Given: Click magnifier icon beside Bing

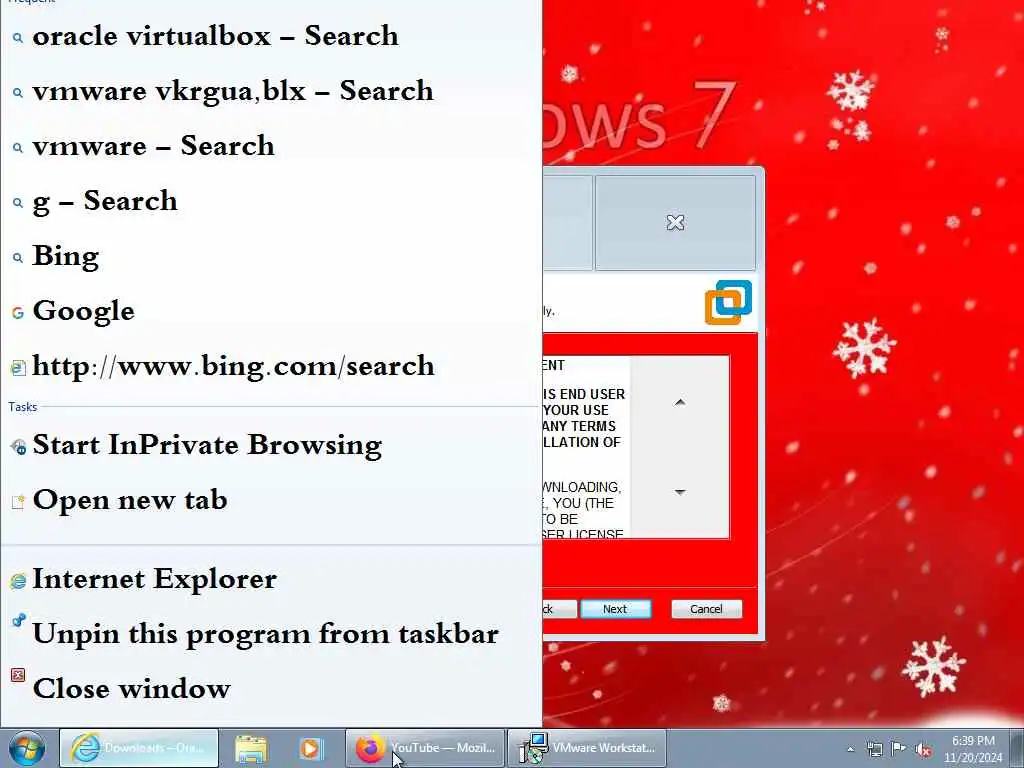Looking at the screenshot, I should [x=18, y=258].
